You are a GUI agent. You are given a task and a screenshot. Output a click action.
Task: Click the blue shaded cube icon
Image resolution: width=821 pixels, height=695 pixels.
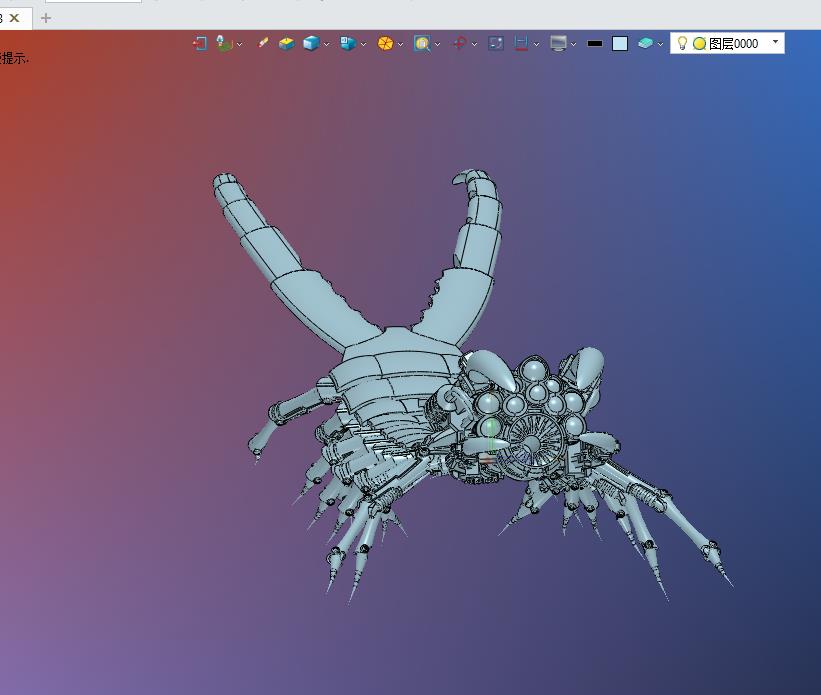tap(311, 44)
